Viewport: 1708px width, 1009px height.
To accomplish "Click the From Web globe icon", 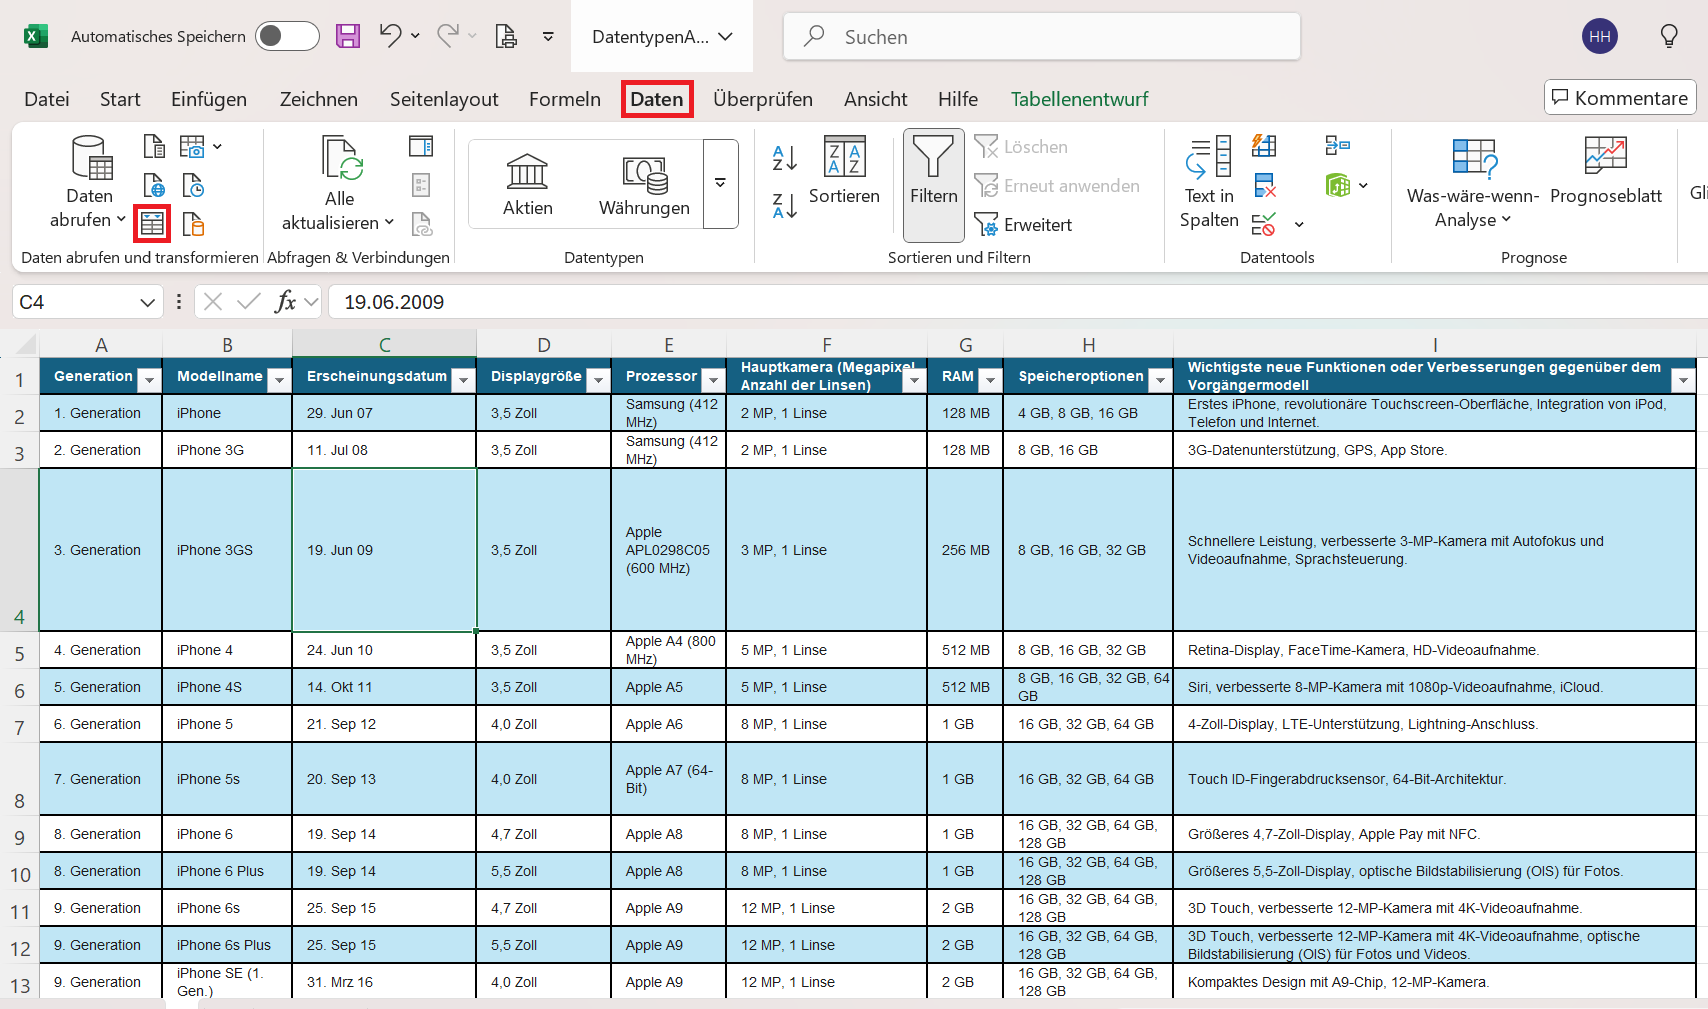I will pyautogui.click(x=154, y=185).
